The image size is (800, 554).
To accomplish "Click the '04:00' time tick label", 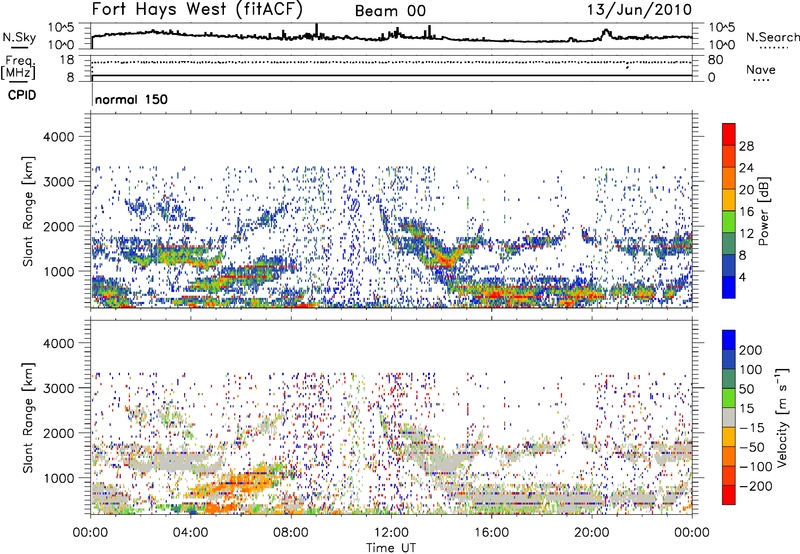I will (x=191, y=533).
